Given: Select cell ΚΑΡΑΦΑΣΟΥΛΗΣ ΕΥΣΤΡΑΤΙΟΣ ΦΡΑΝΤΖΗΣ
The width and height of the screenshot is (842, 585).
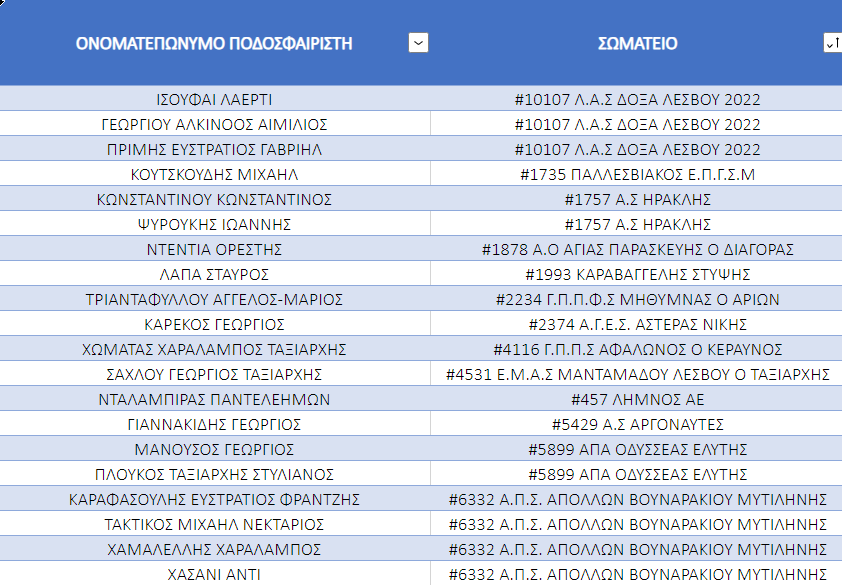Looking at the screenshot, I should 215,498.
